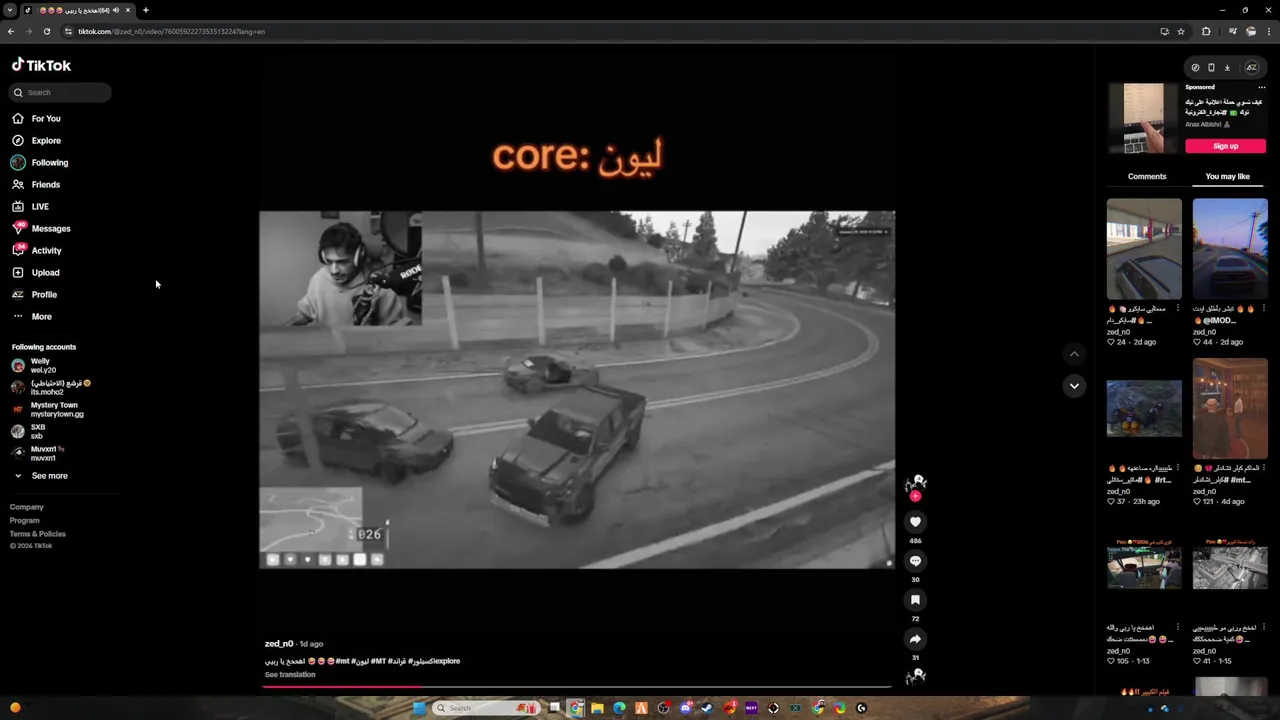This screenshot has width=1280, height=720.
Task: Open Discord from the taskbar
Action: (x=686, y=708)
